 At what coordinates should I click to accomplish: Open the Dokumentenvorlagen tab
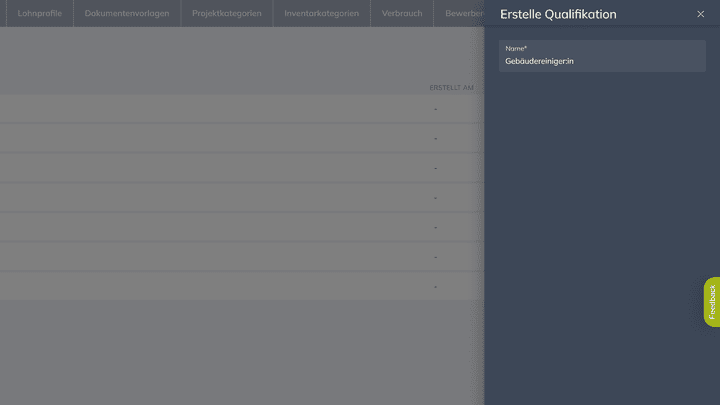click(127, 13)
